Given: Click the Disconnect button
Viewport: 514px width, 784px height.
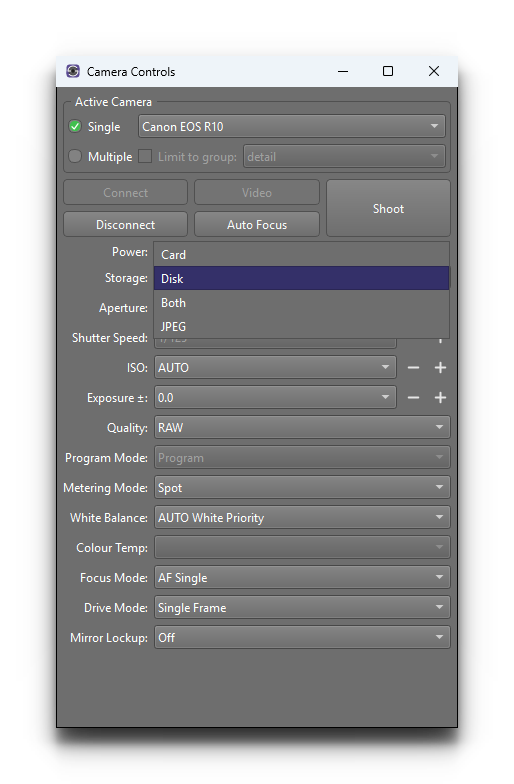Looking at the screenshot, I should (x=126, y=224).
